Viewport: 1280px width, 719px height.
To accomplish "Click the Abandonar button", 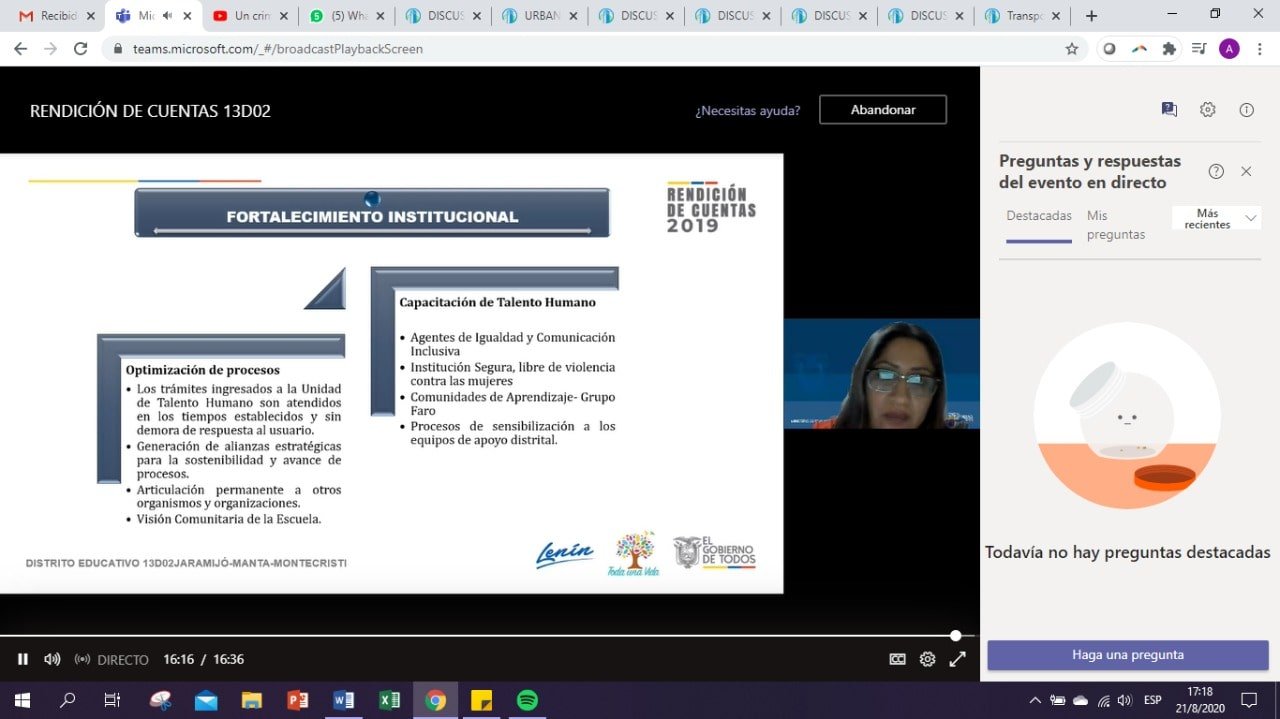I will 882,110.
